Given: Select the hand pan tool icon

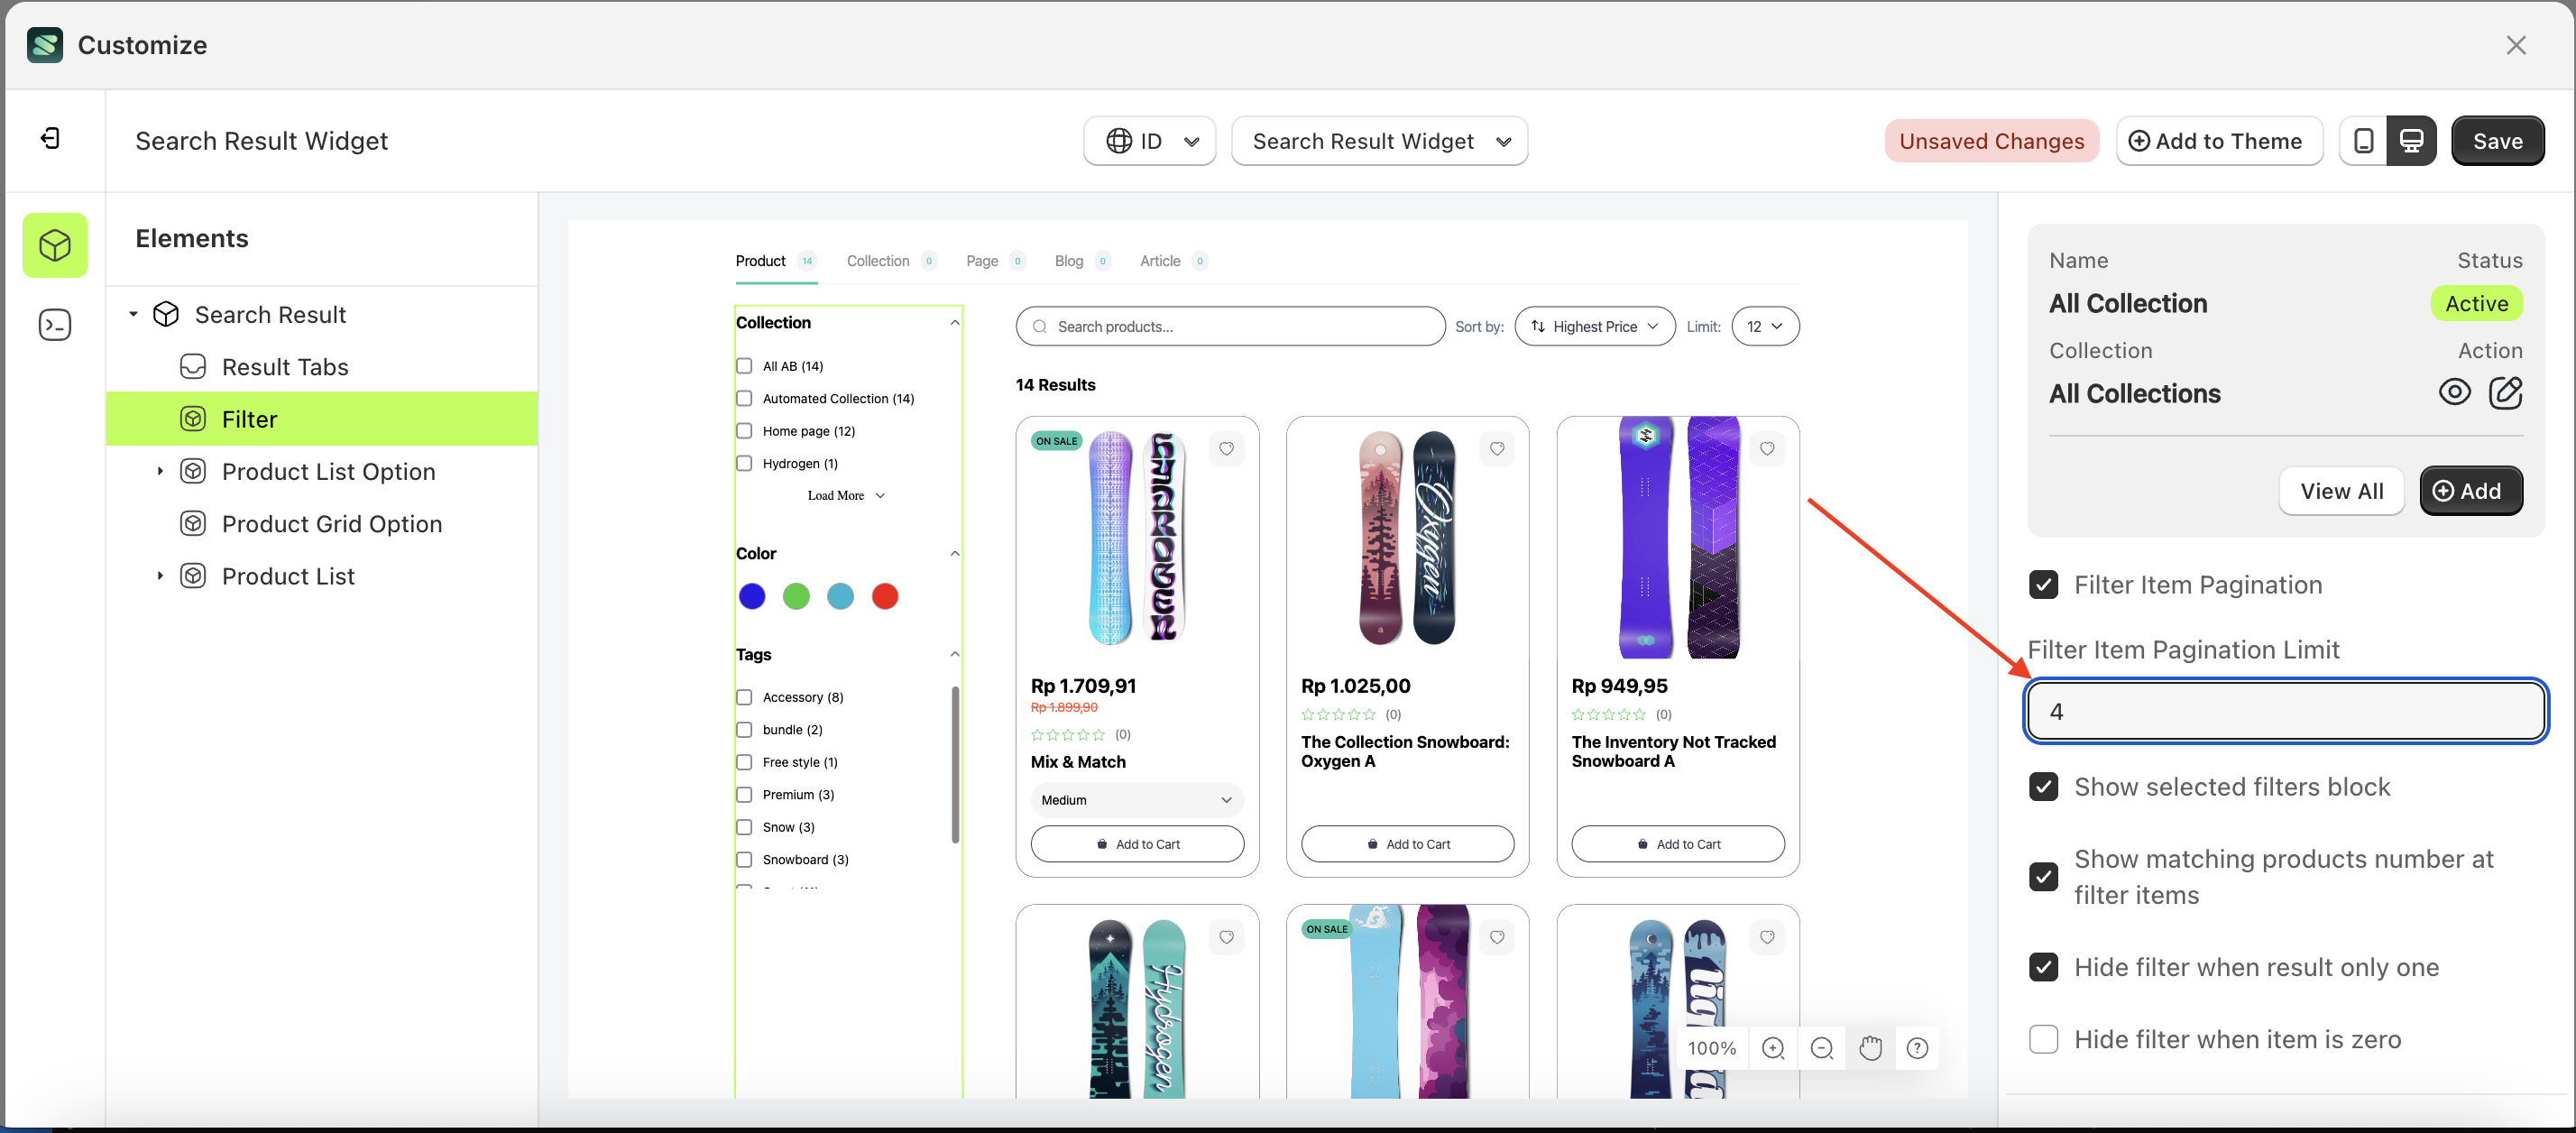Looking at the screenshot, I should point(1870,1047).
